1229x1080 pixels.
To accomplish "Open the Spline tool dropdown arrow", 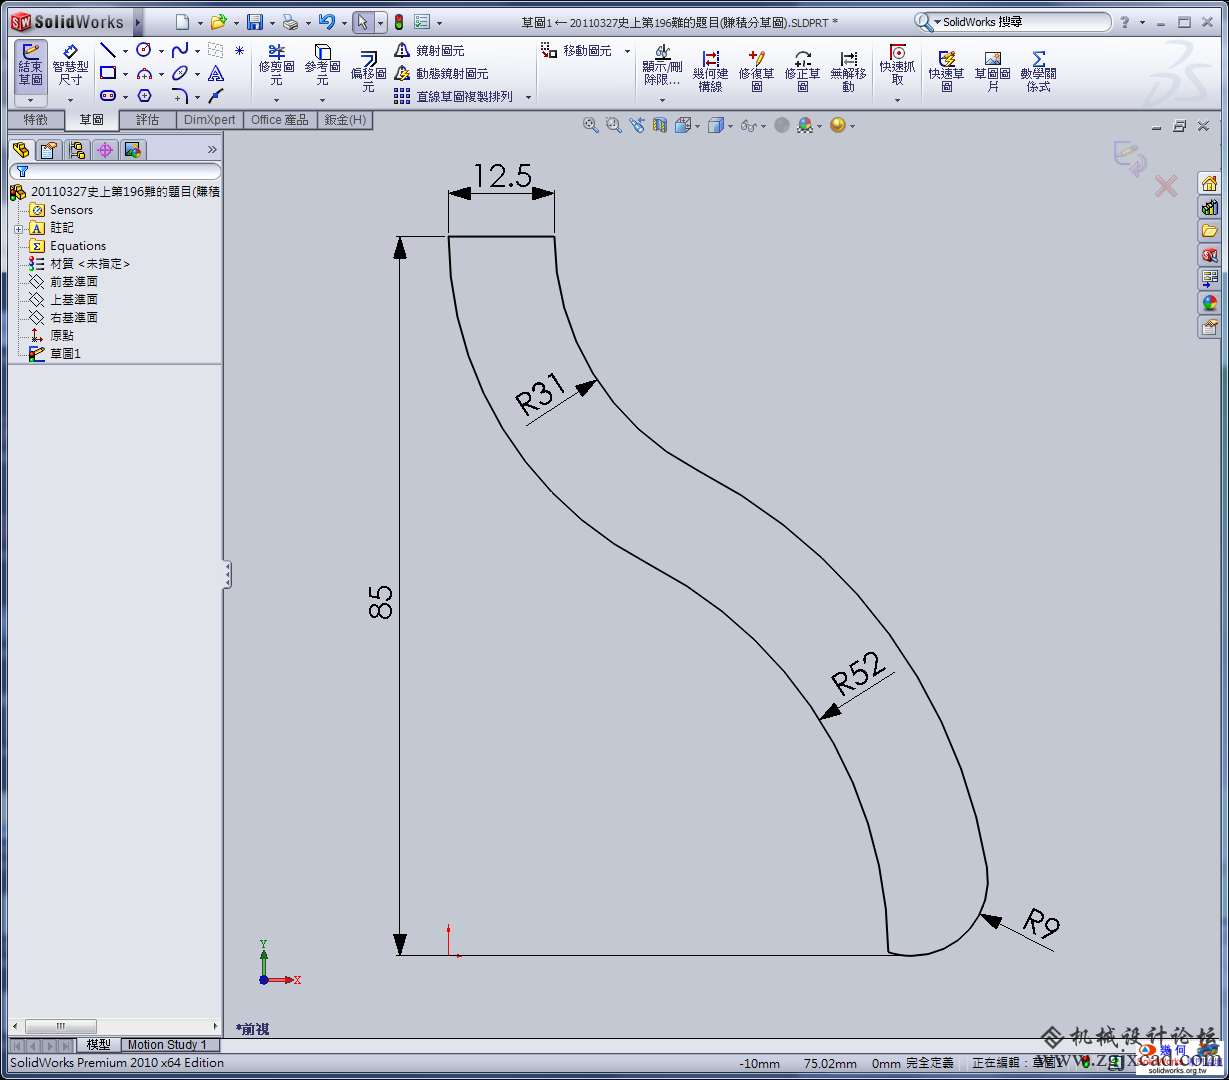I will (x=197, y=51).
